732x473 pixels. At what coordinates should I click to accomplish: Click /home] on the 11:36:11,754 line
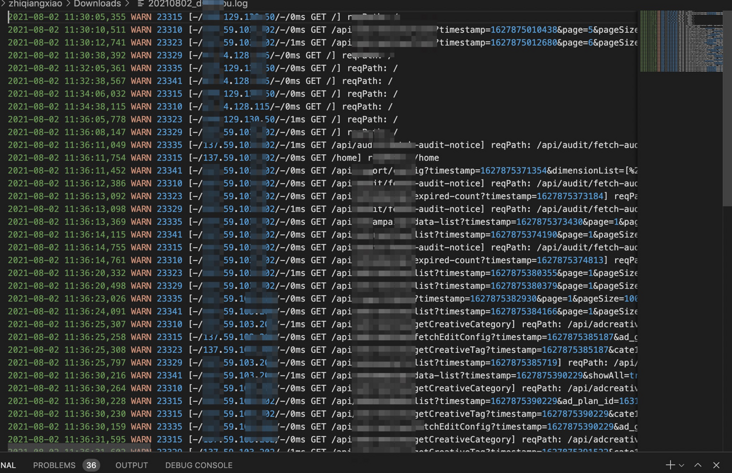coord(346,158)
